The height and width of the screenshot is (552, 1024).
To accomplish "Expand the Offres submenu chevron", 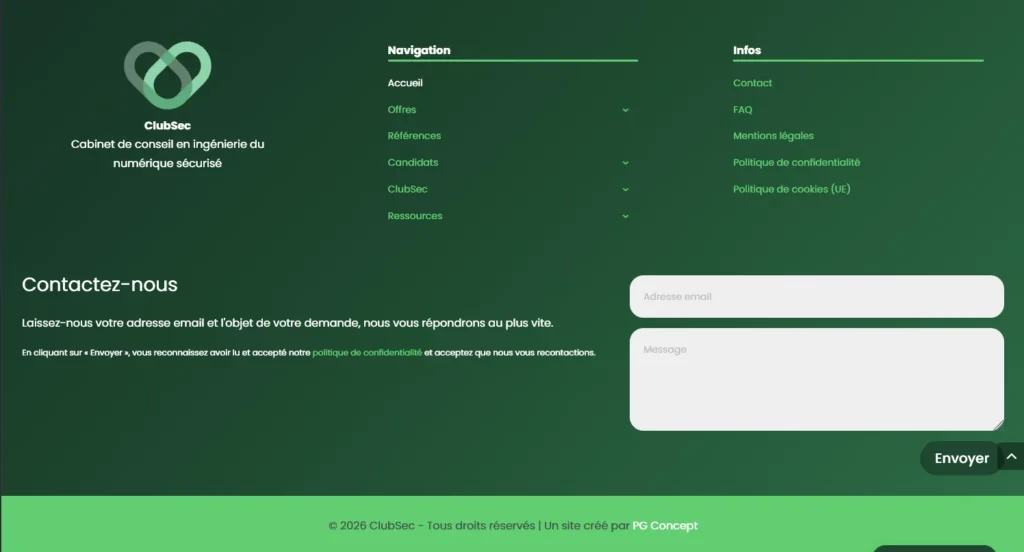I will (x=625, y=110).
